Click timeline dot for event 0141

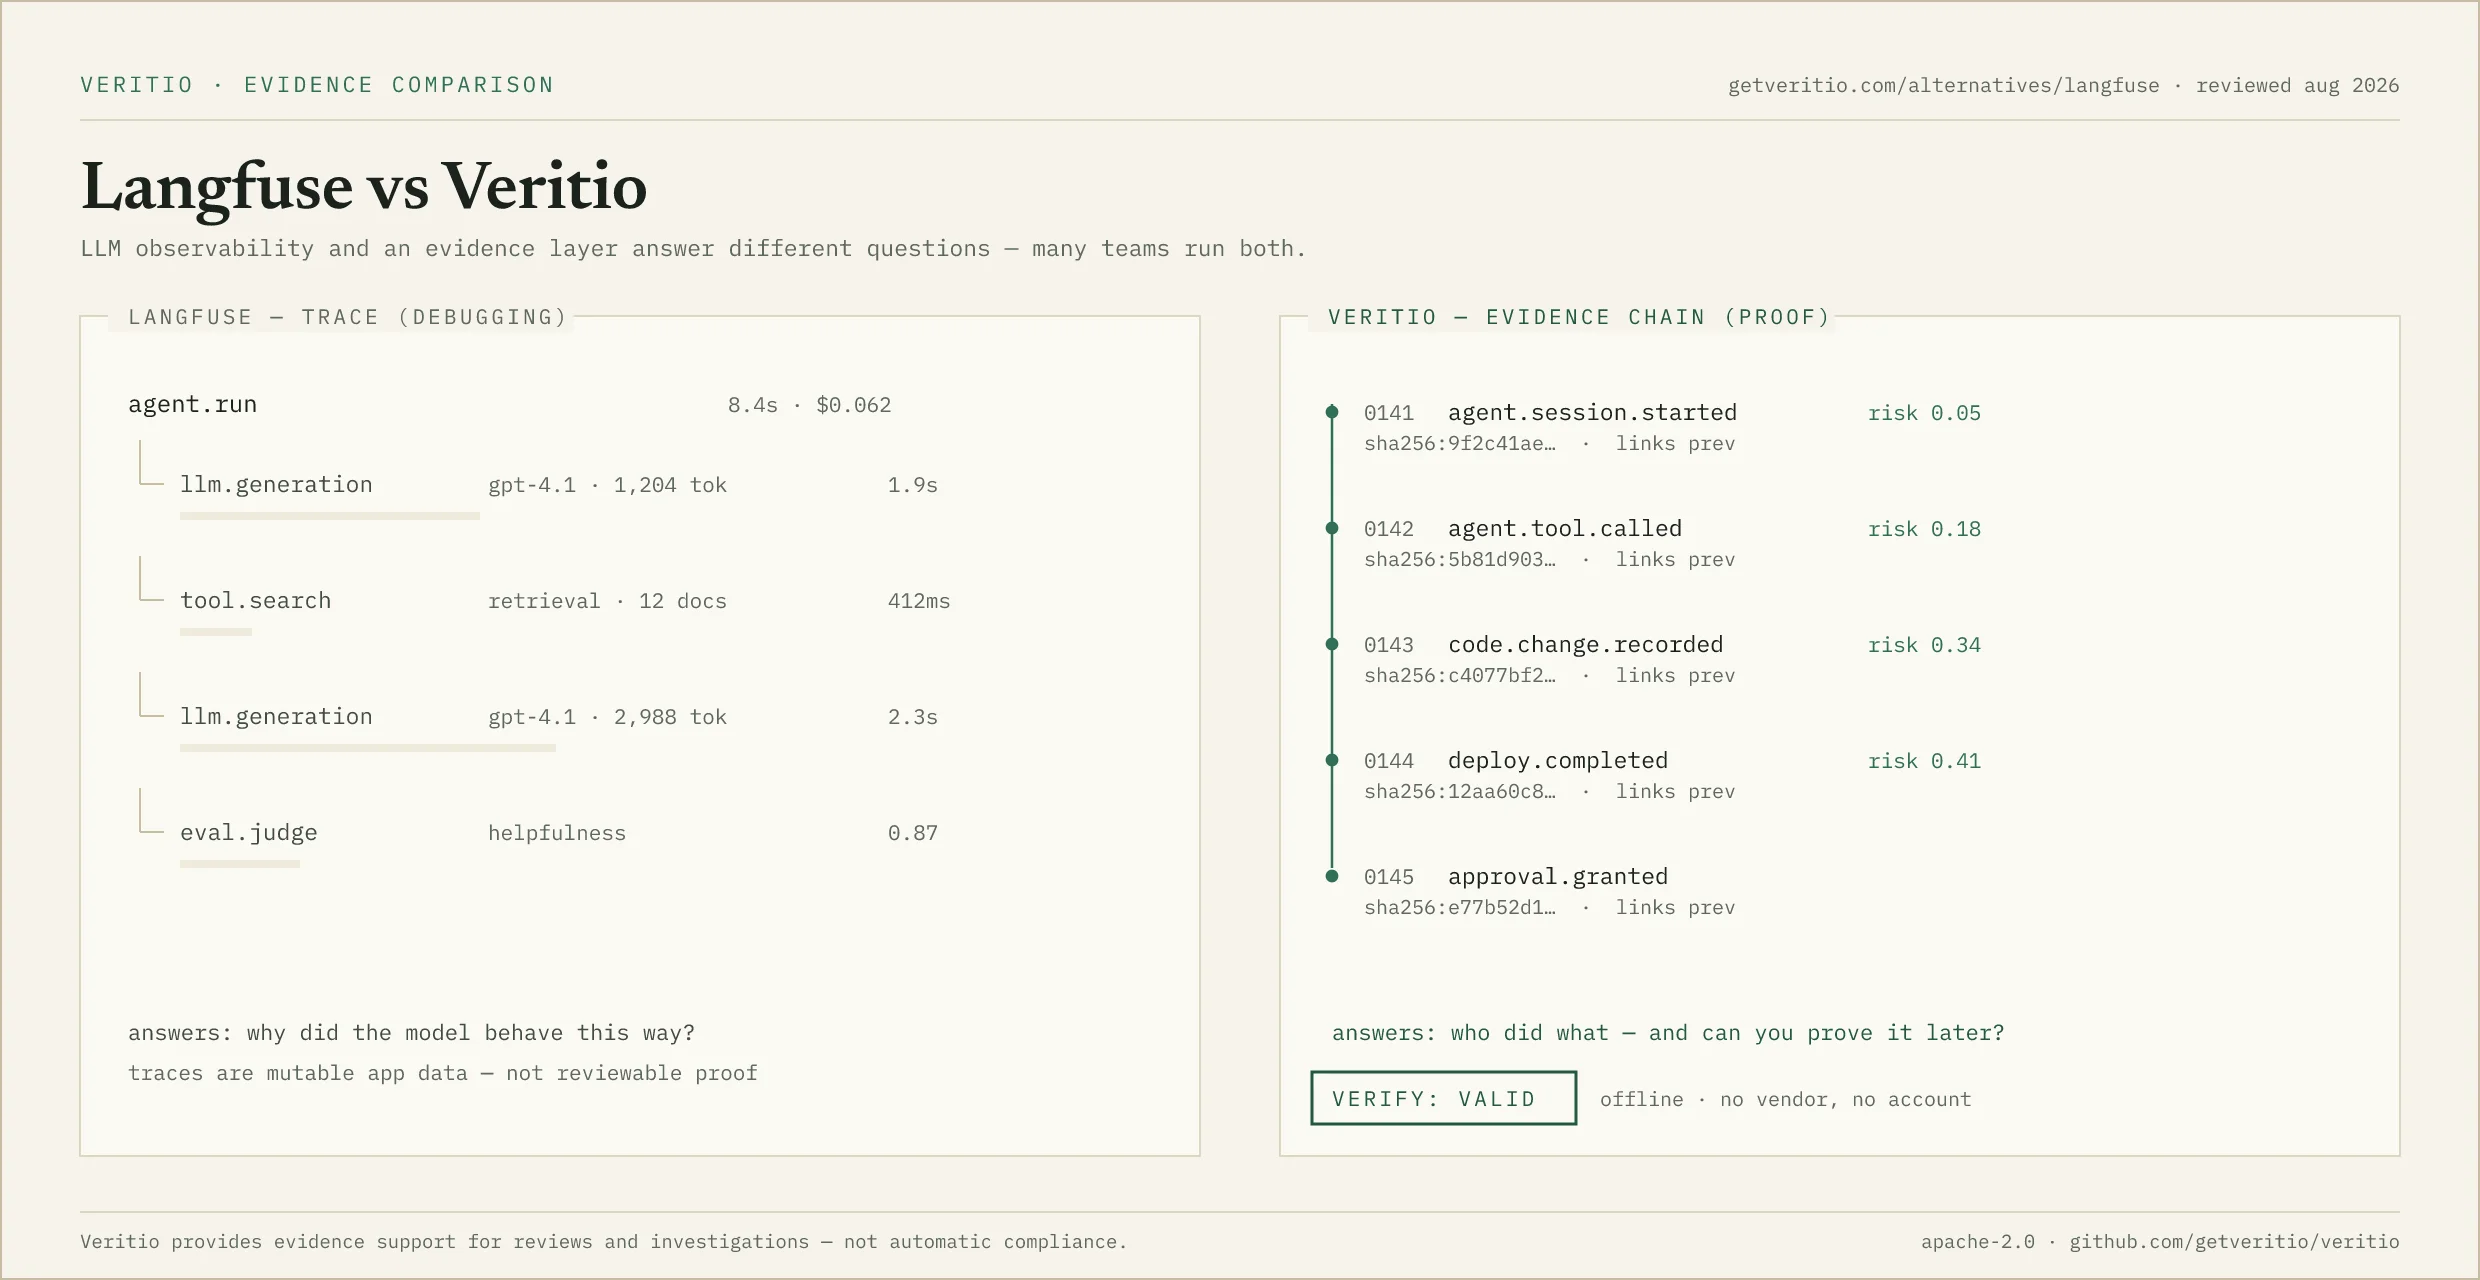(x=1332, y=412)
